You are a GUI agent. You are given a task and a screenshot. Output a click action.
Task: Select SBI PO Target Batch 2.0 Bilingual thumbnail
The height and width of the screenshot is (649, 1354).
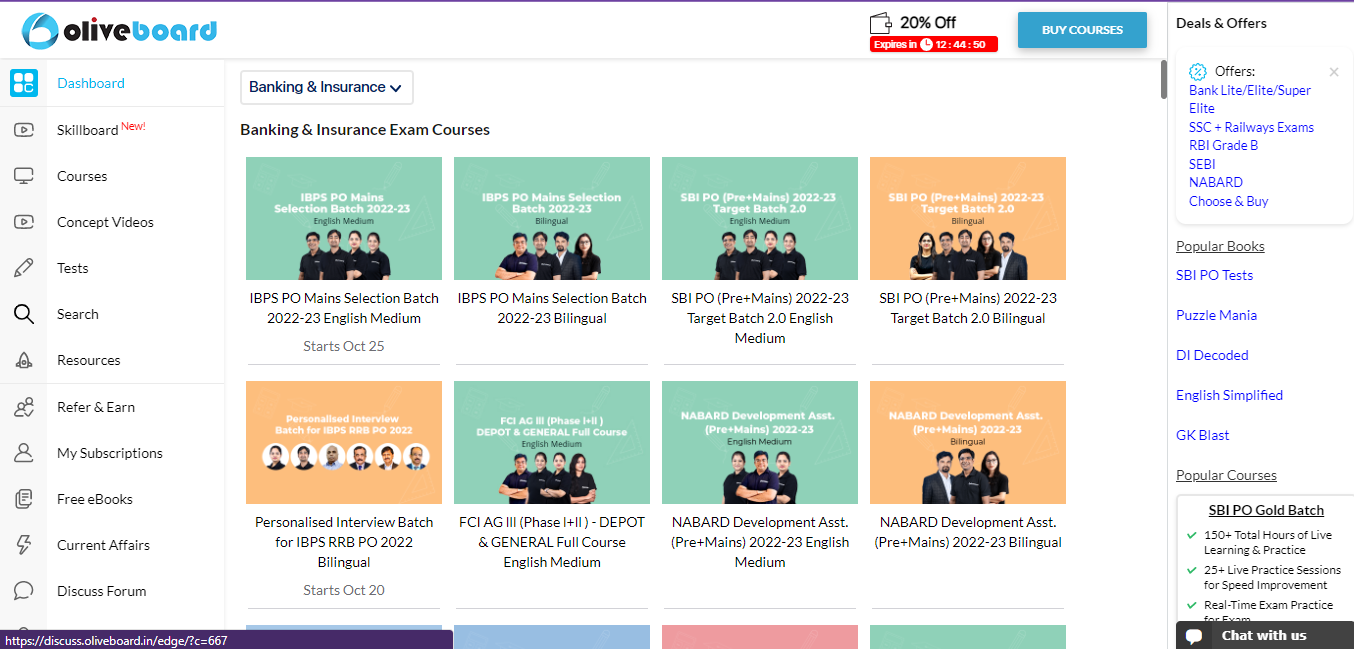pos(968,218)
